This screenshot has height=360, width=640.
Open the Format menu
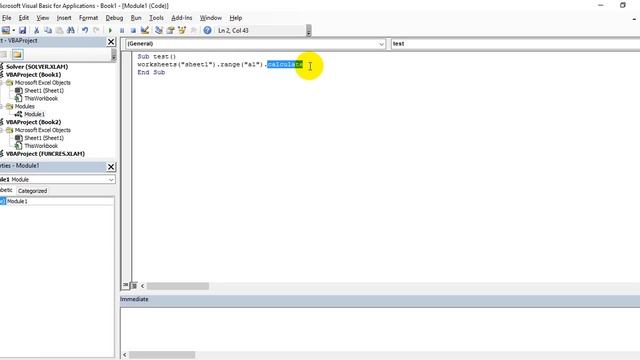click(x=88, y=18)
